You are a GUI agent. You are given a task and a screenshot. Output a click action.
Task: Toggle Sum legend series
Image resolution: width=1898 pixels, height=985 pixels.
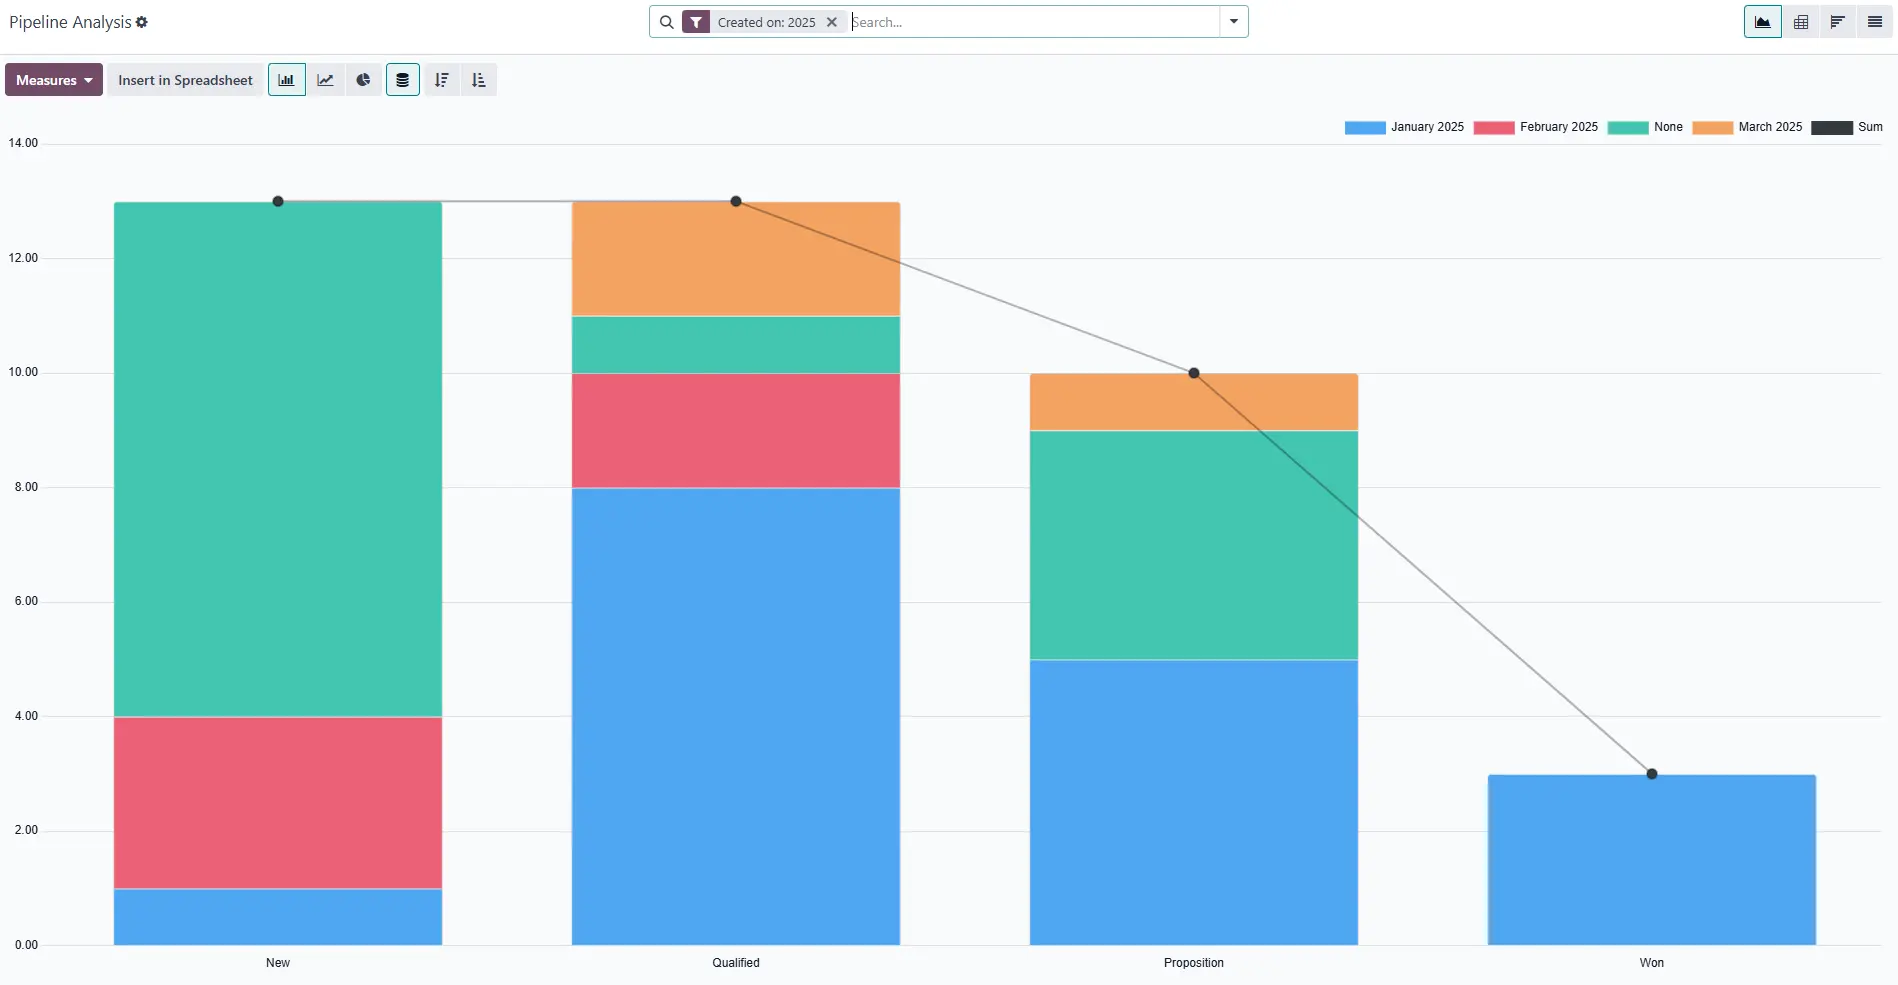1847,127
